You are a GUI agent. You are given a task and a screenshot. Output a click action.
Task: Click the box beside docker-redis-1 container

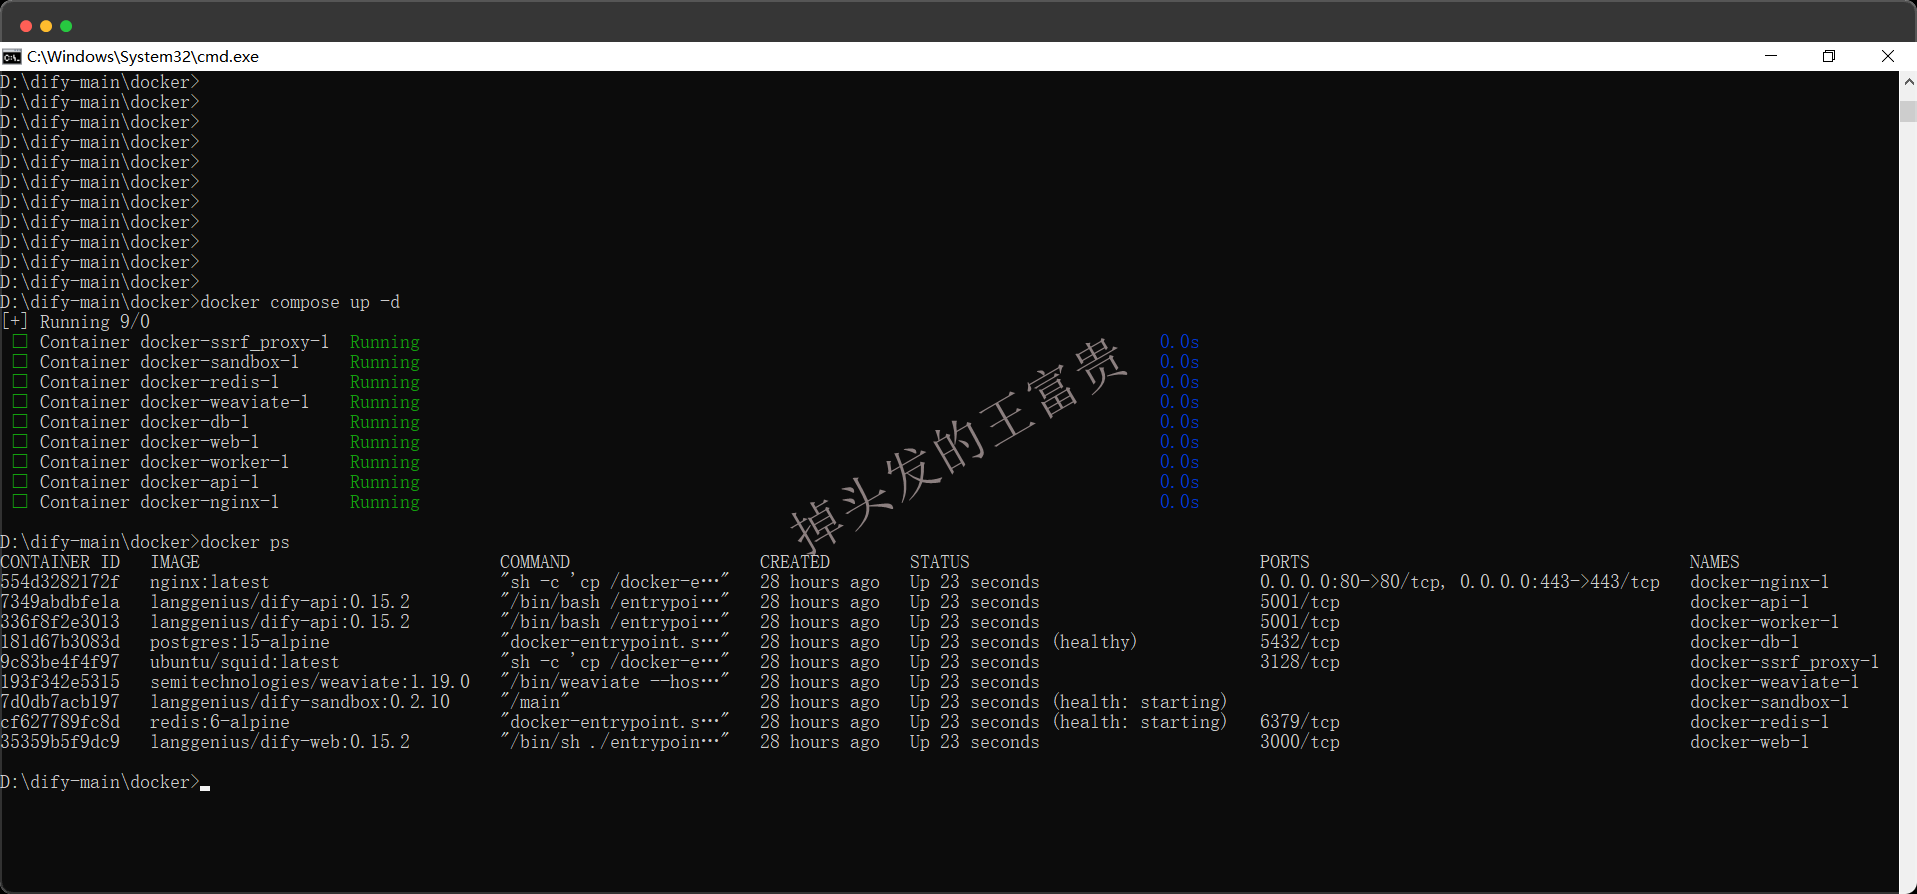click(19, 382)
